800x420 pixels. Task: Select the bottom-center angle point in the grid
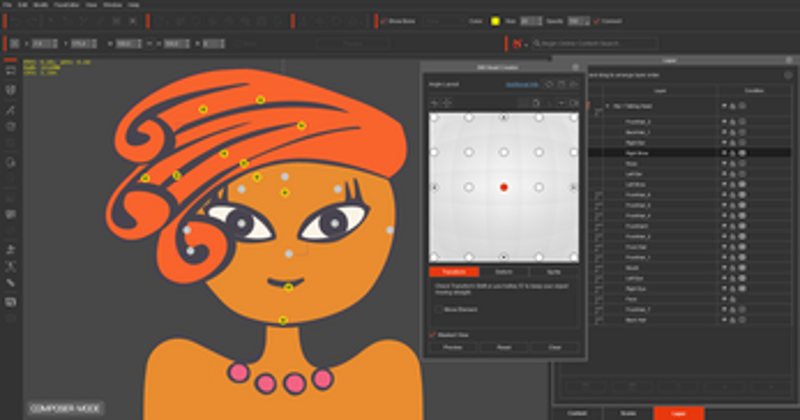click(504, 257)
